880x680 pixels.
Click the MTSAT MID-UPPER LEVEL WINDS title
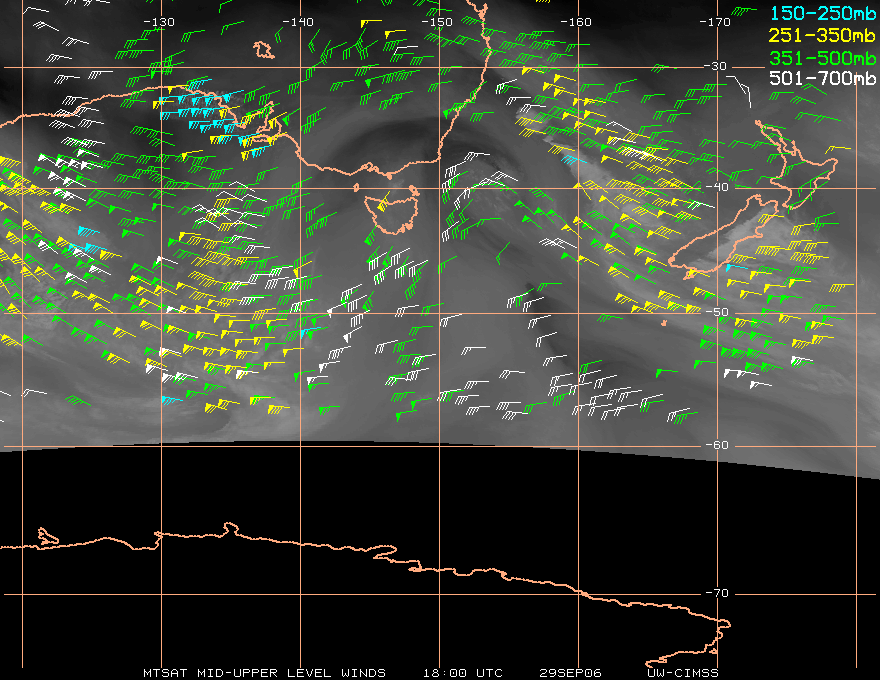(x=264, y=673)
